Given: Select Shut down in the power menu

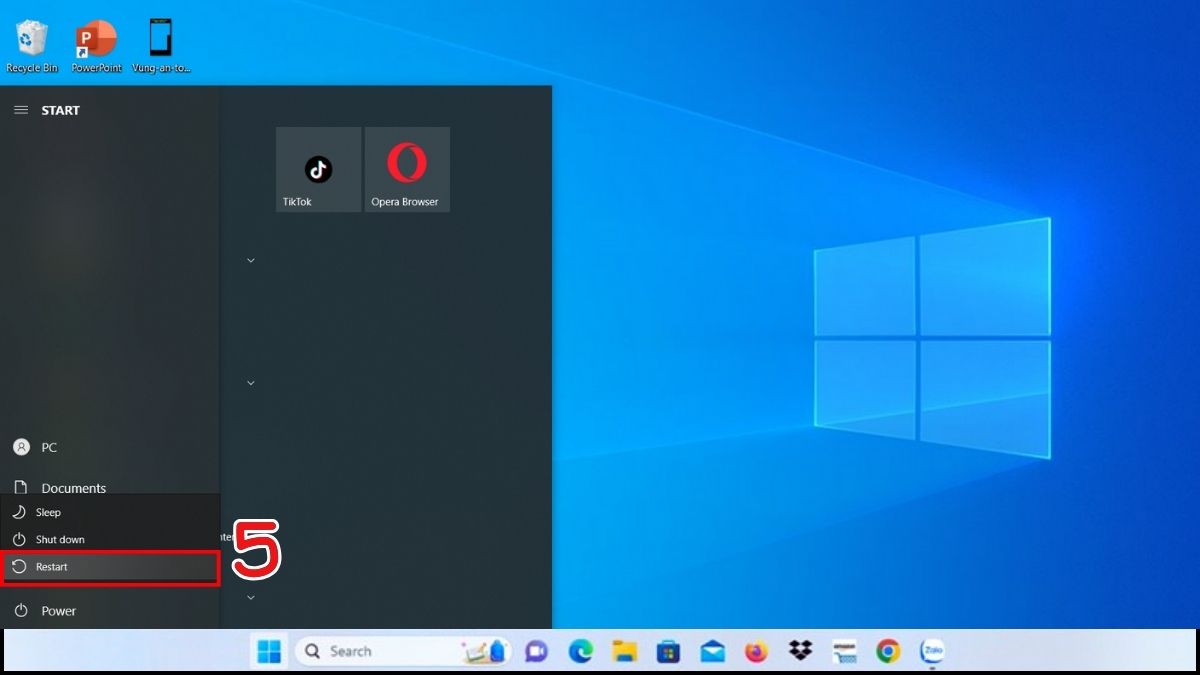Looking at the screenshot, I should click(x=60, y=540).
